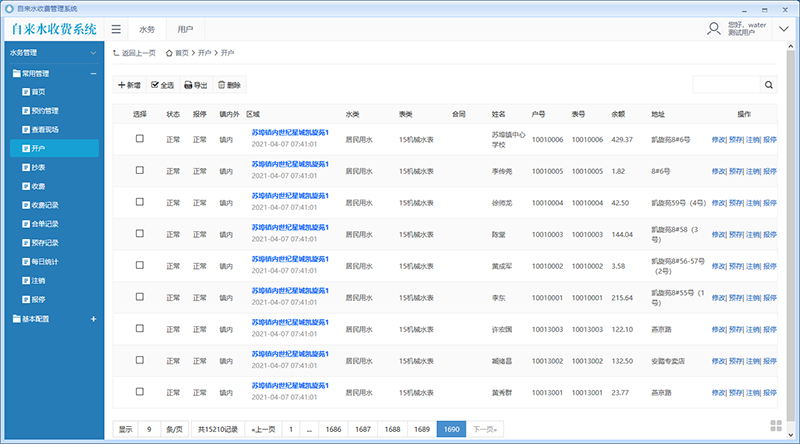Image resolution: width=800 pixels, height=444 pixels.
Task: Check the box for 黄秀群 row
Action: (140, 391)
